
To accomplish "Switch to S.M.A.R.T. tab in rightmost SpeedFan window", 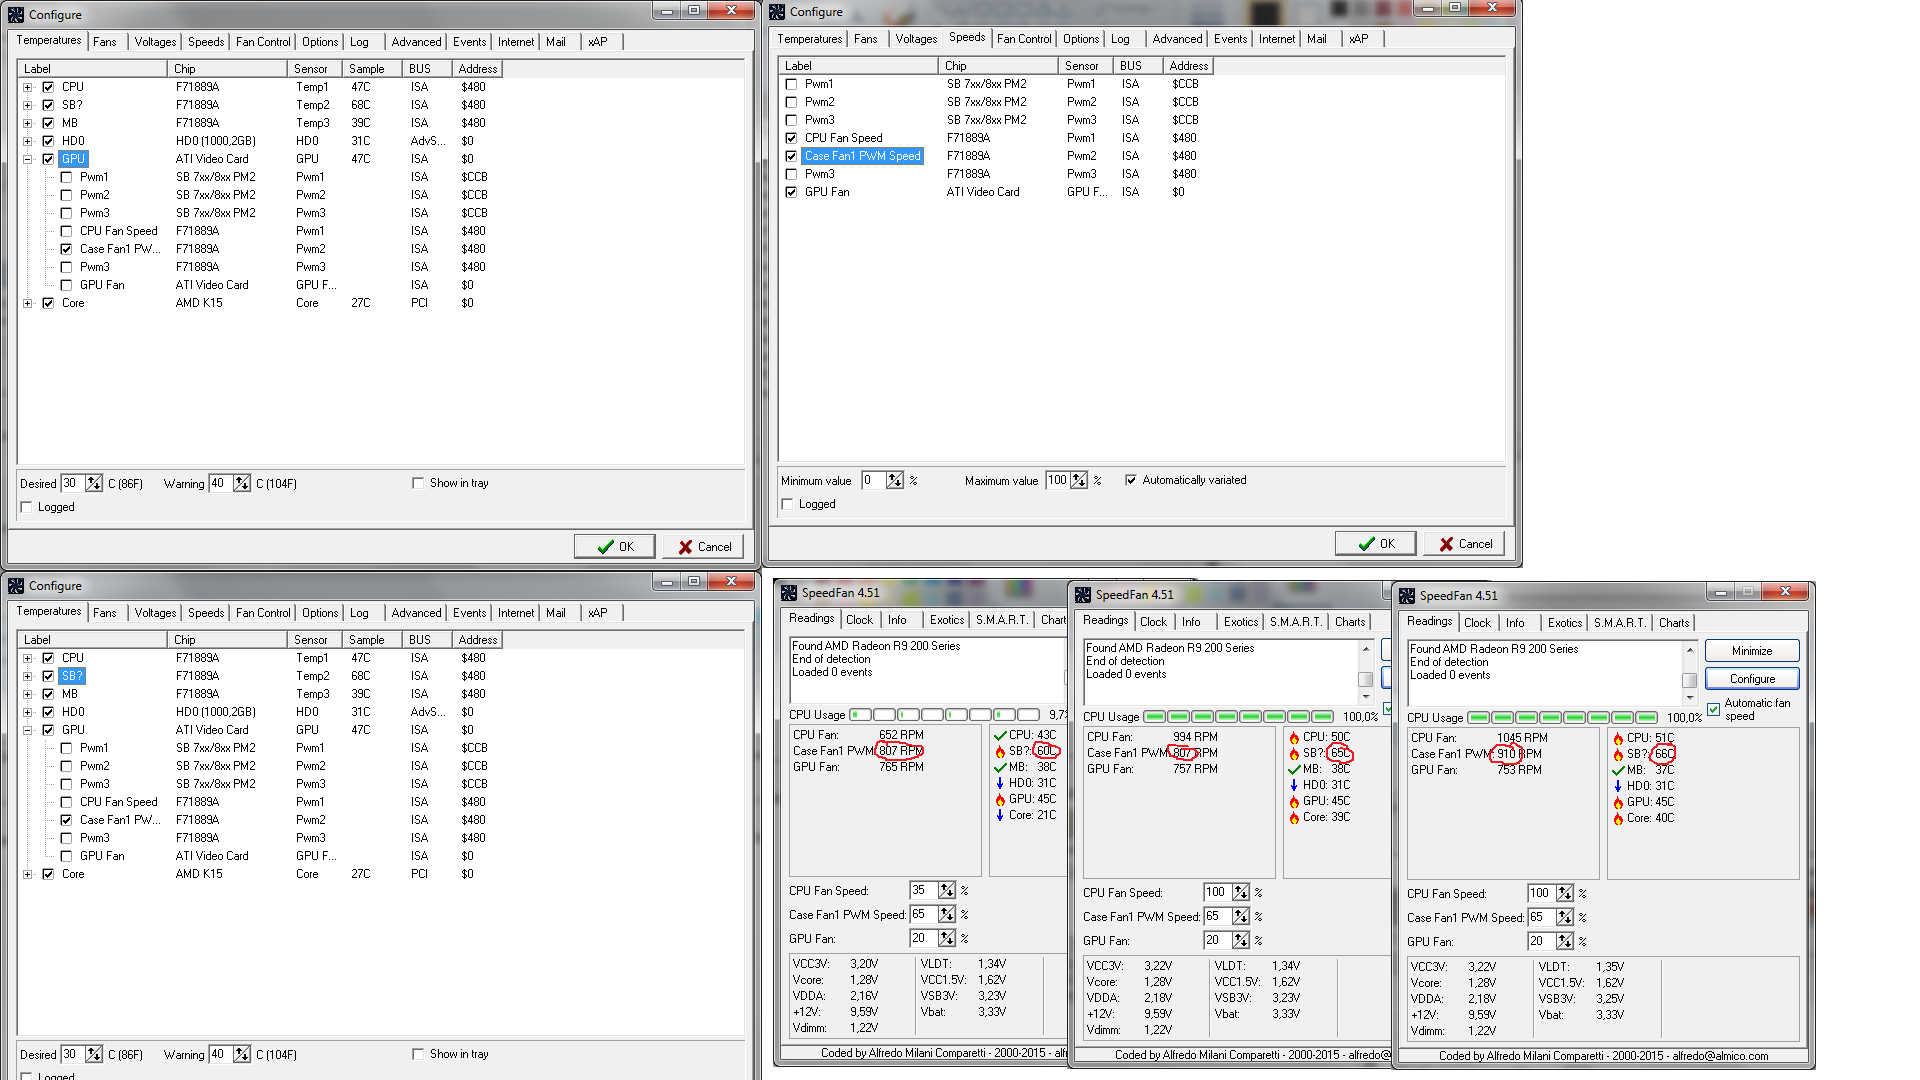I will (x=1619, y=623).
